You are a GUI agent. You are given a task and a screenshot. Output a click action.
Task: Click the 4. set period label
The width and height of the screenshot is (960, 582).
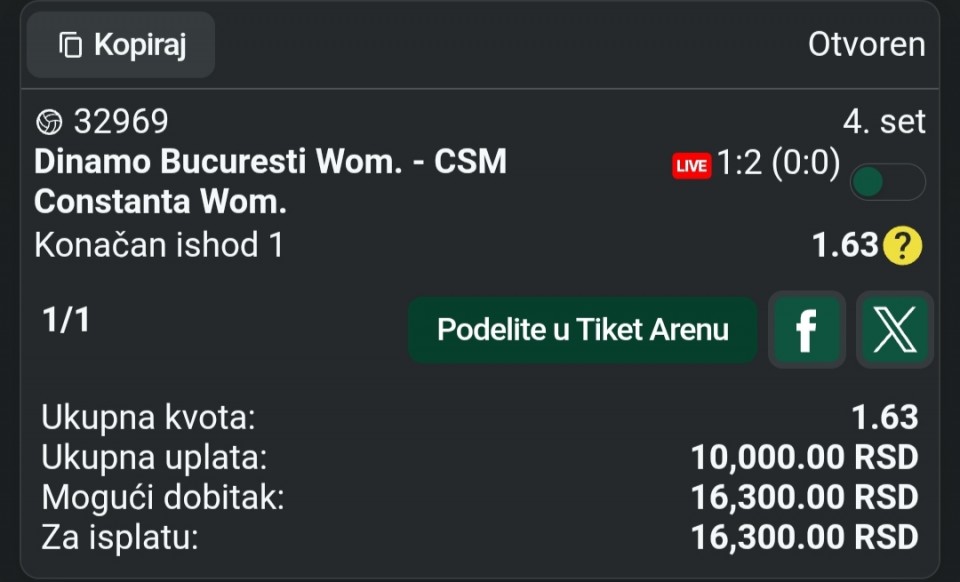click(884, 122)
